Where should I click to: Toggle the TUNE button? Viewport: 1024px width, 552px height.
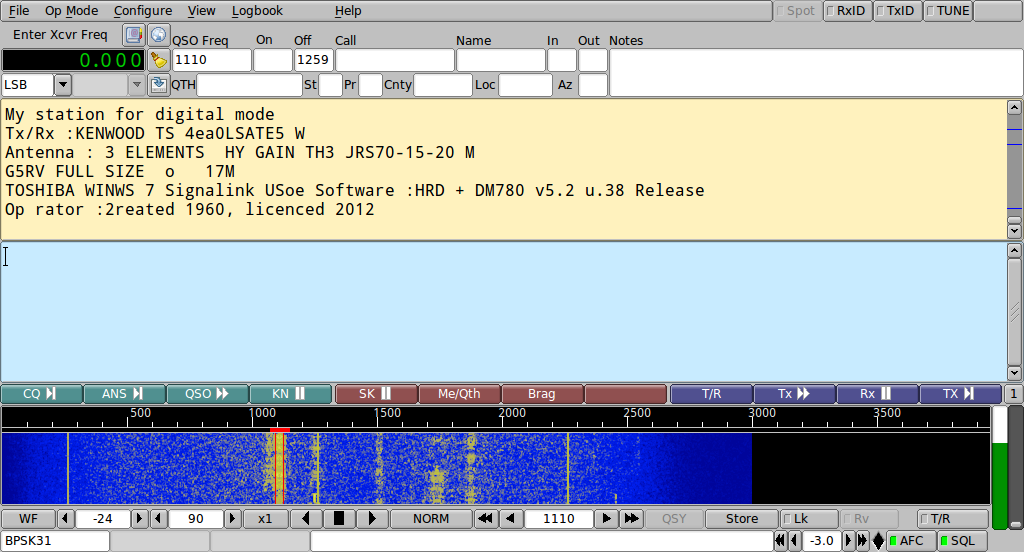click(948, 11)
